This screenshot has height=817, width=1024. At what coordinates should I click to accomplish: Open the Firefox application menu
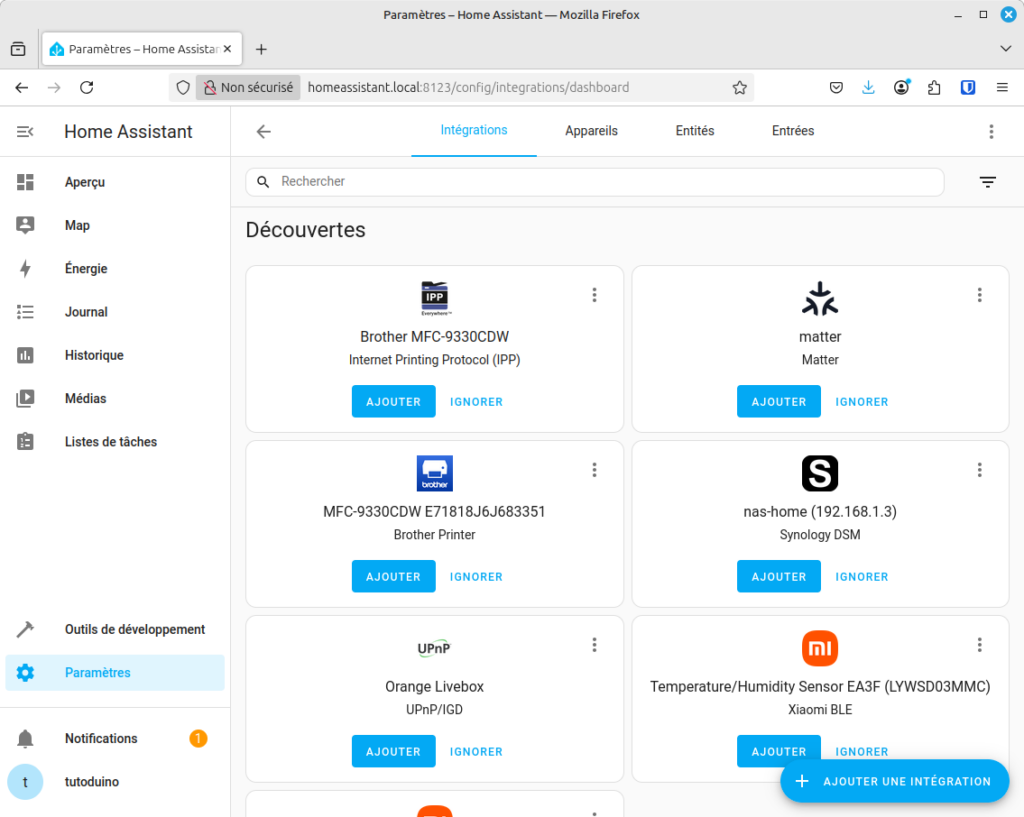[1002, 88]
